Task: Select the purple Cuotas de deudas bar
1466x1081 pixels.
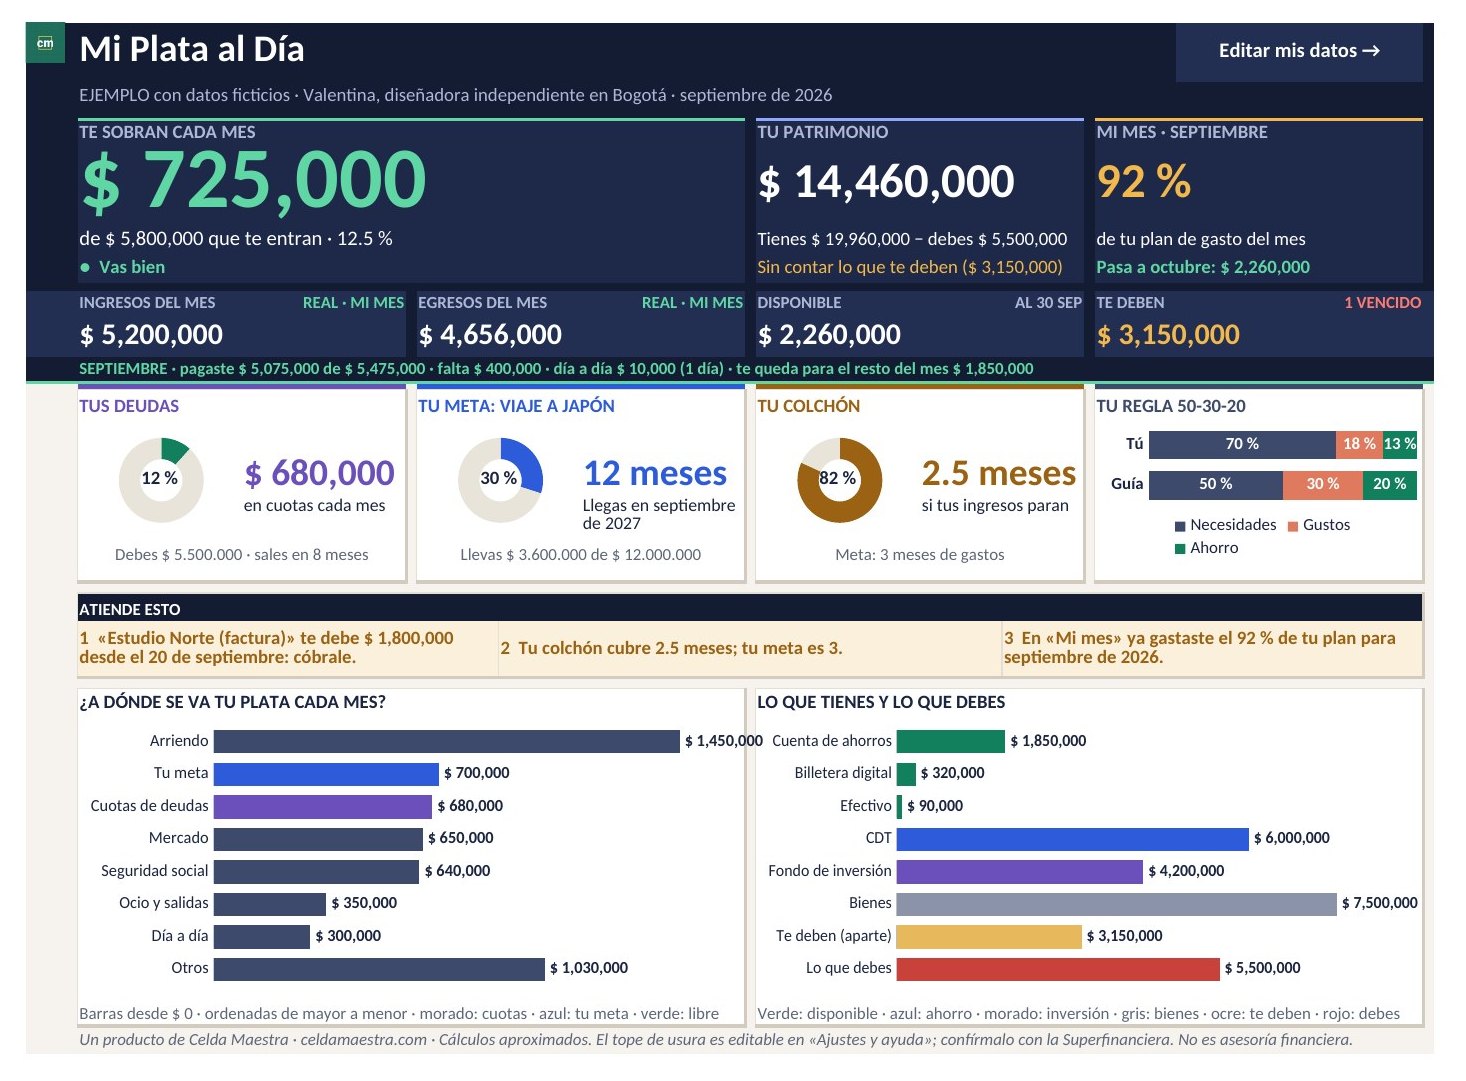Action: click(323, 806)
